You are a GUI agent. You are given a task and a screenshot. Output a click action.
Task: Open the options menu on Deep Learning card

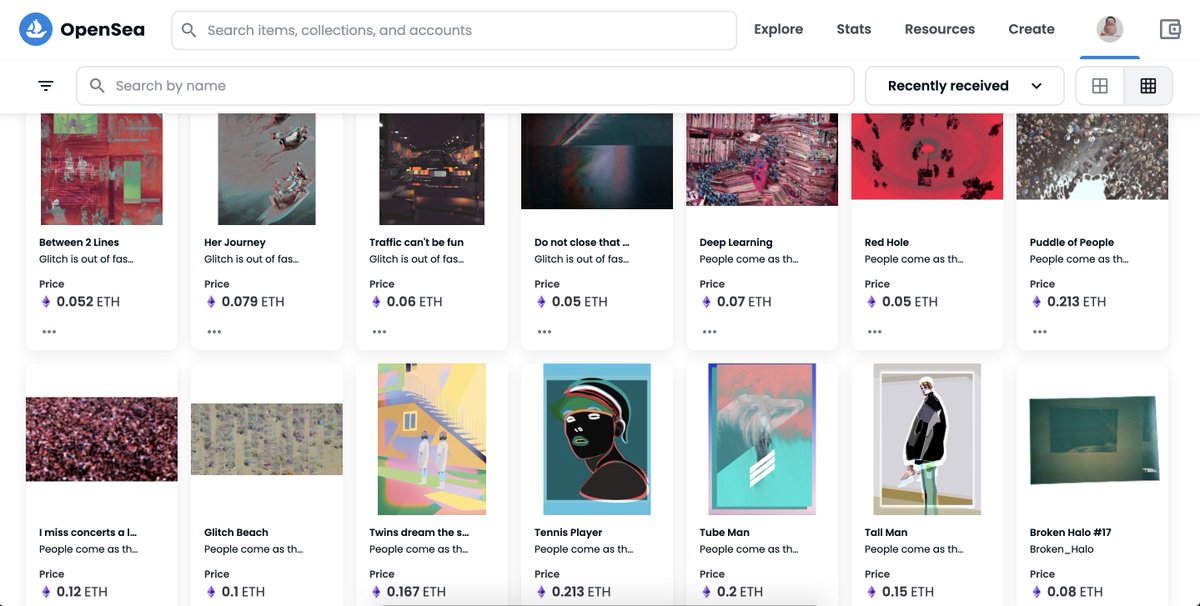[x=709, y=331]
